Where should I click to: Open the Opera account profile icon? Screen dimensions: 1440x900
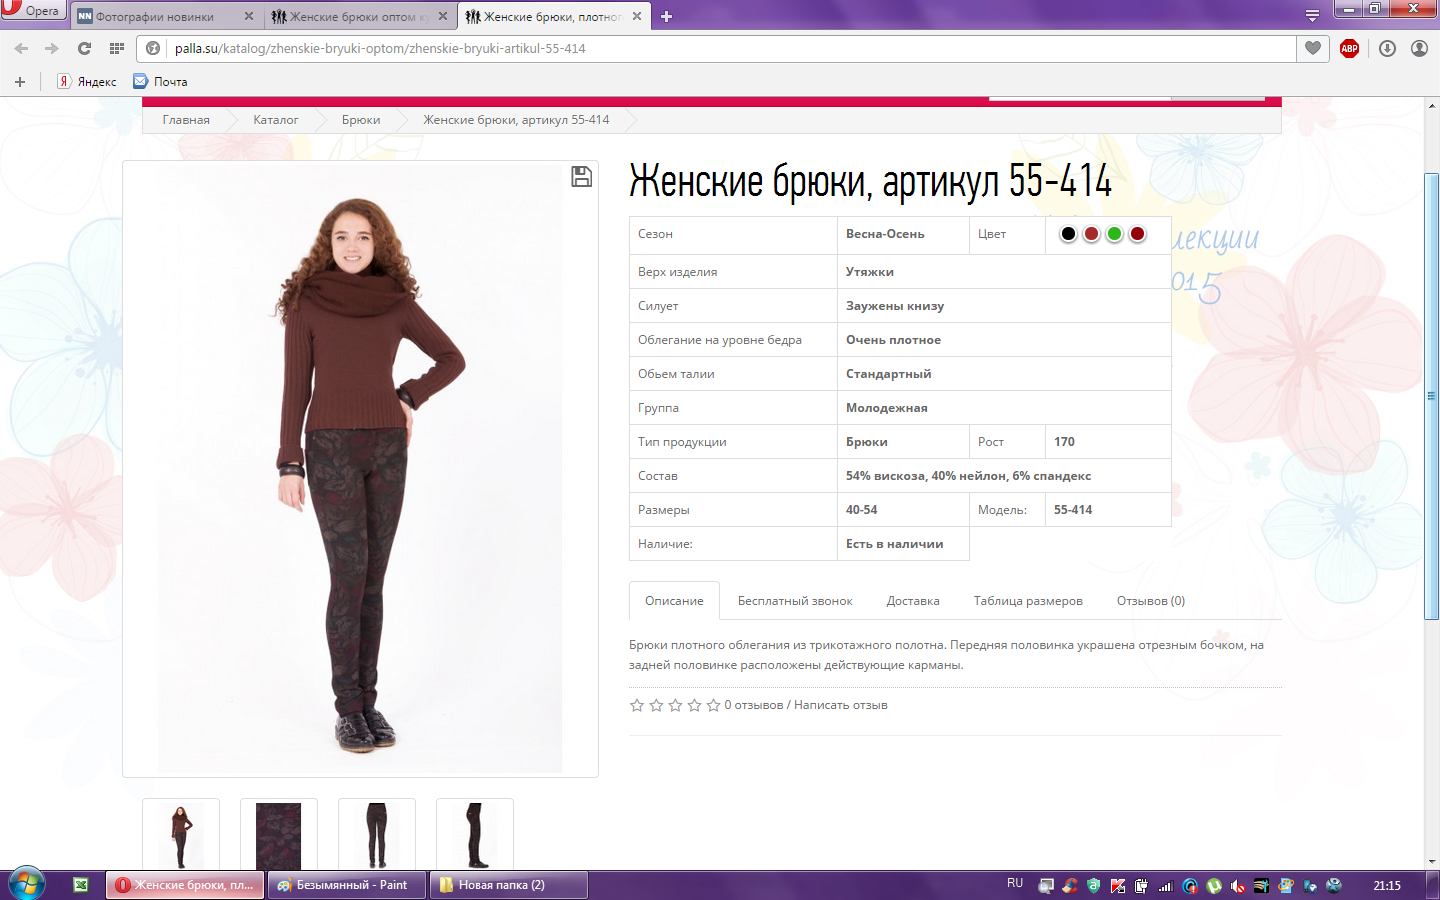click(x=1419, y=48)
